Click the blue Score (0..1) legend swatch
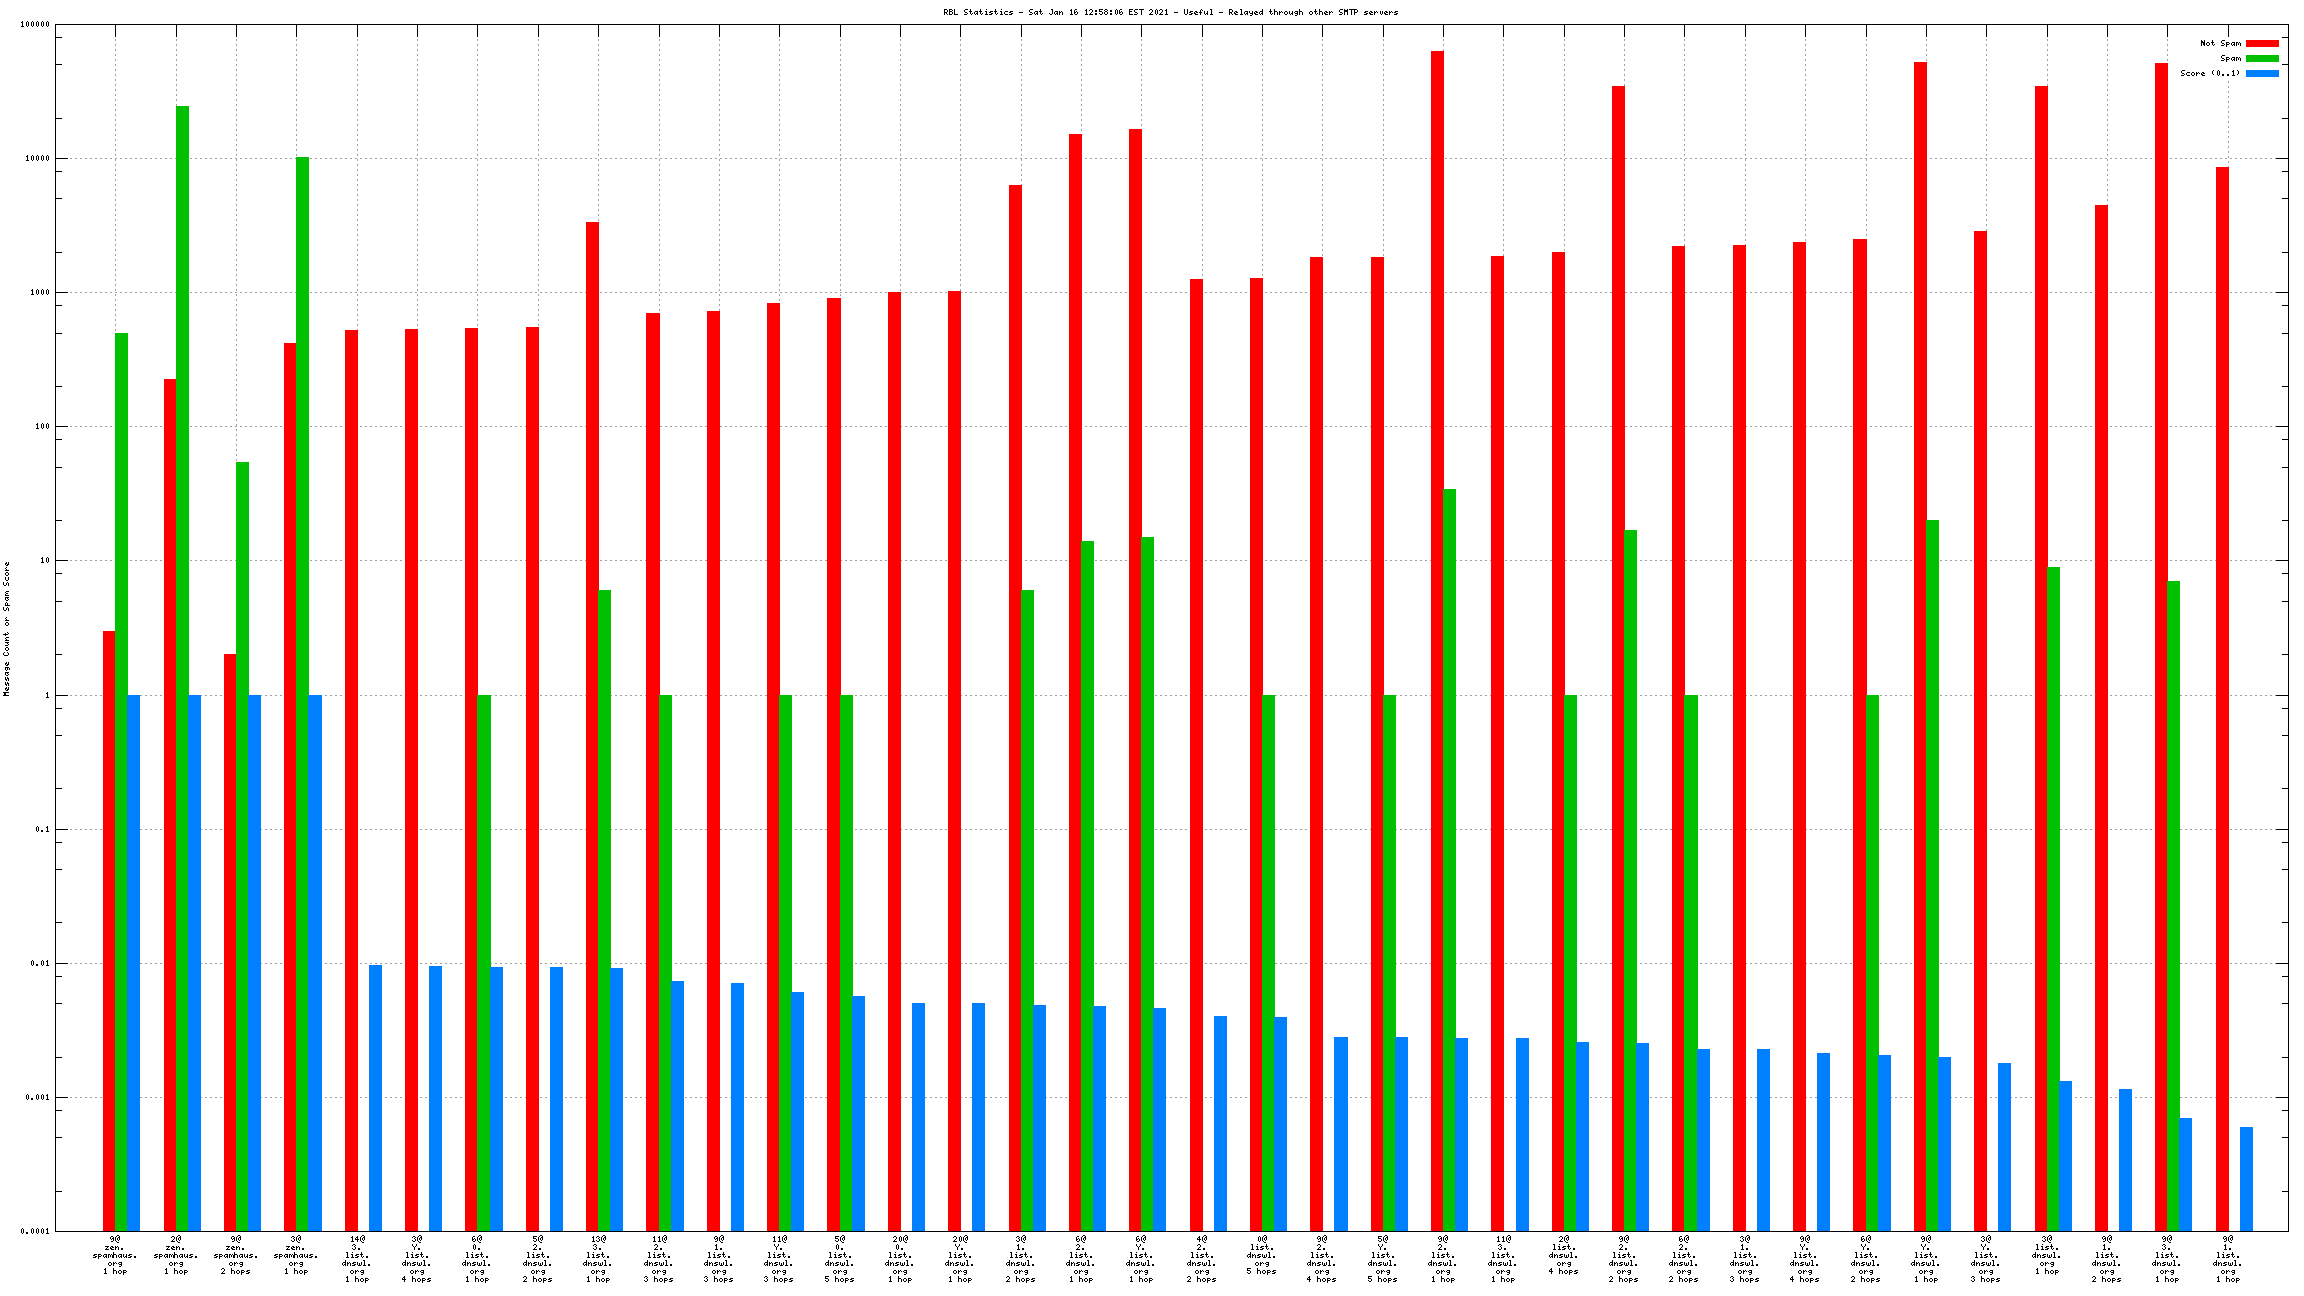This screenshot has width=2304, height=1296. 2262,73
